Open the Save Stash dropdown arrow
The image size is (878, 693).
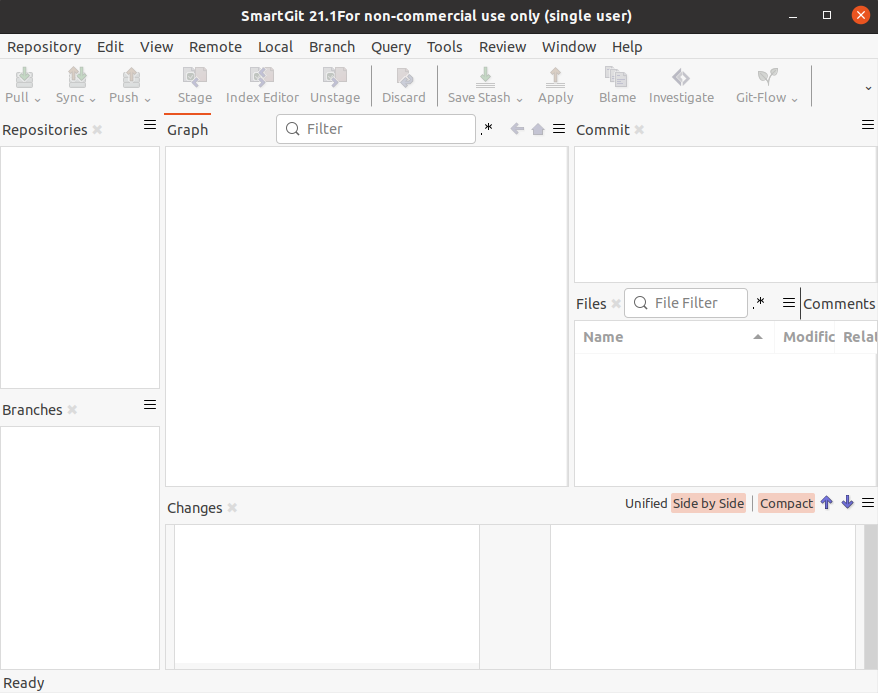(x=520, y=99)
